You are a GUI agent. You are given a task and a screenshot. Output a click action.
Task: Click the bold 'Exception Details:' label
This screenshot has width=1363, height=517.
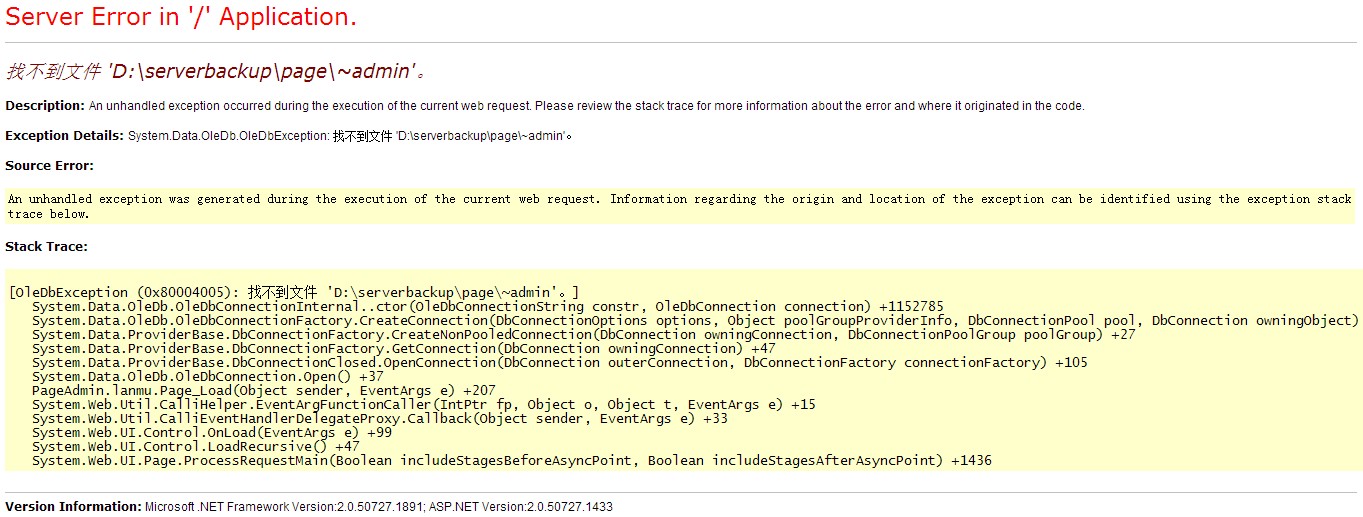point(64,135)
